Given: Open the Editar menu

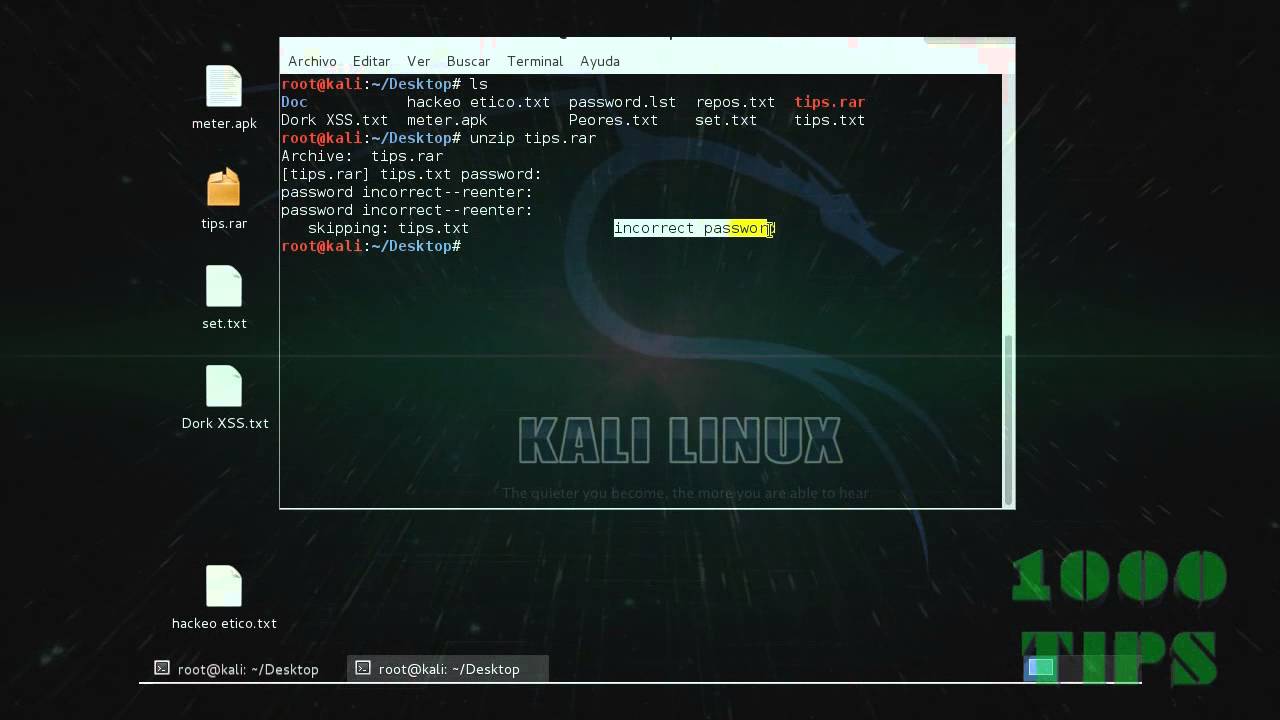Looking at the screenshot, I should click(x=371, y=61).
